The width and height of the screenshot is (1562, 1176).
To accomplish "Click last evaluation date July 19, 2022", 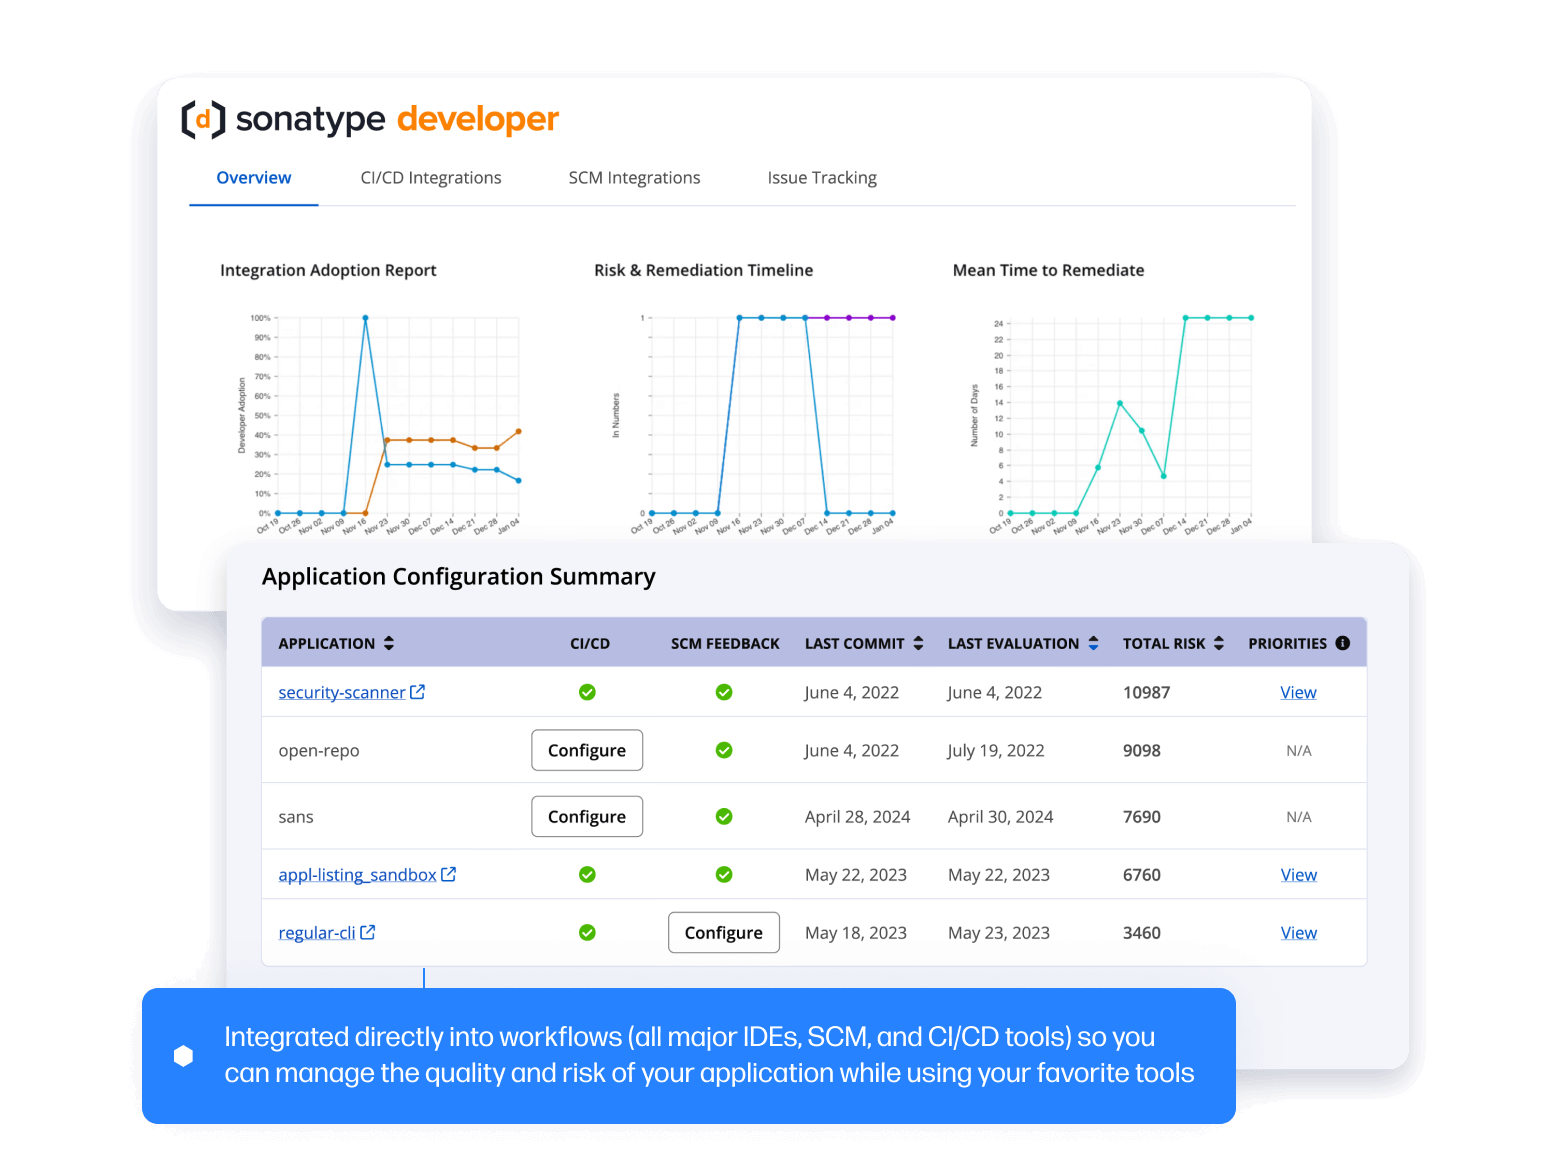I will click(996, 750).
